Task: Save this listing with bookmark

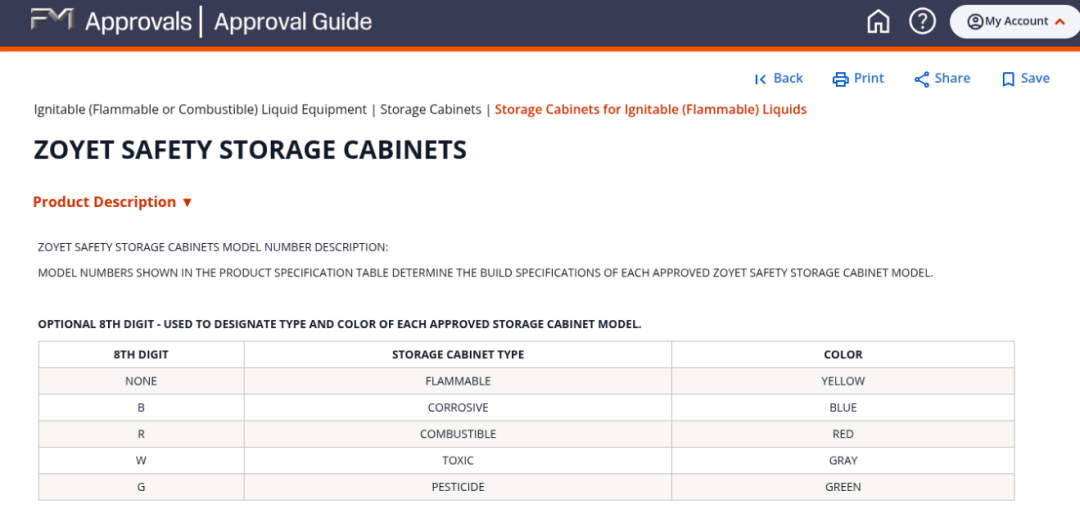Action: point(1026,79)
